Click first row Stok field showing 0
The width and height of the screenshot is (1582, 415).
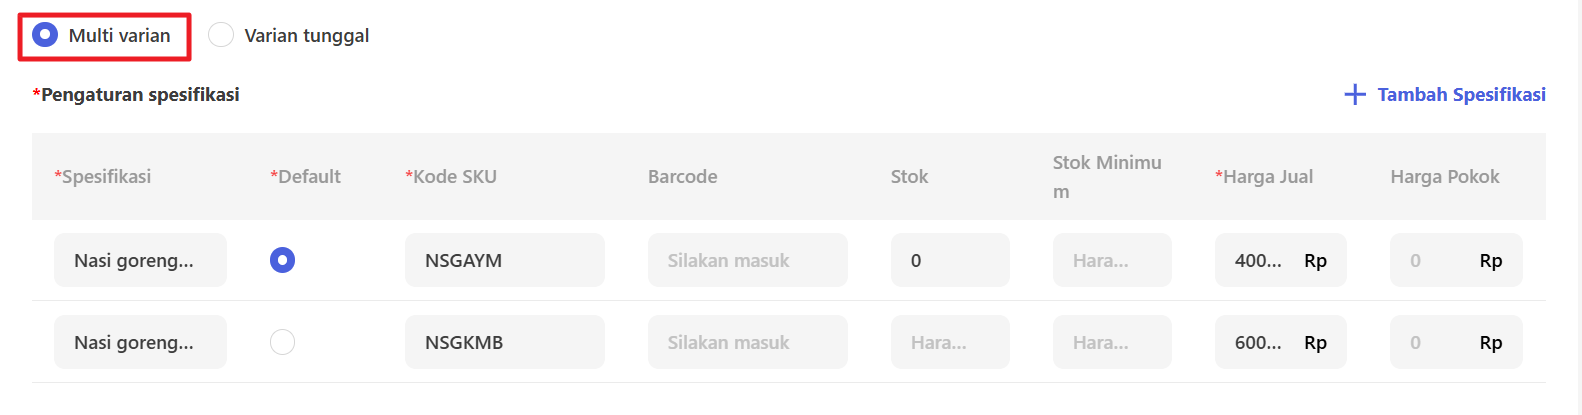click(949, 260)
